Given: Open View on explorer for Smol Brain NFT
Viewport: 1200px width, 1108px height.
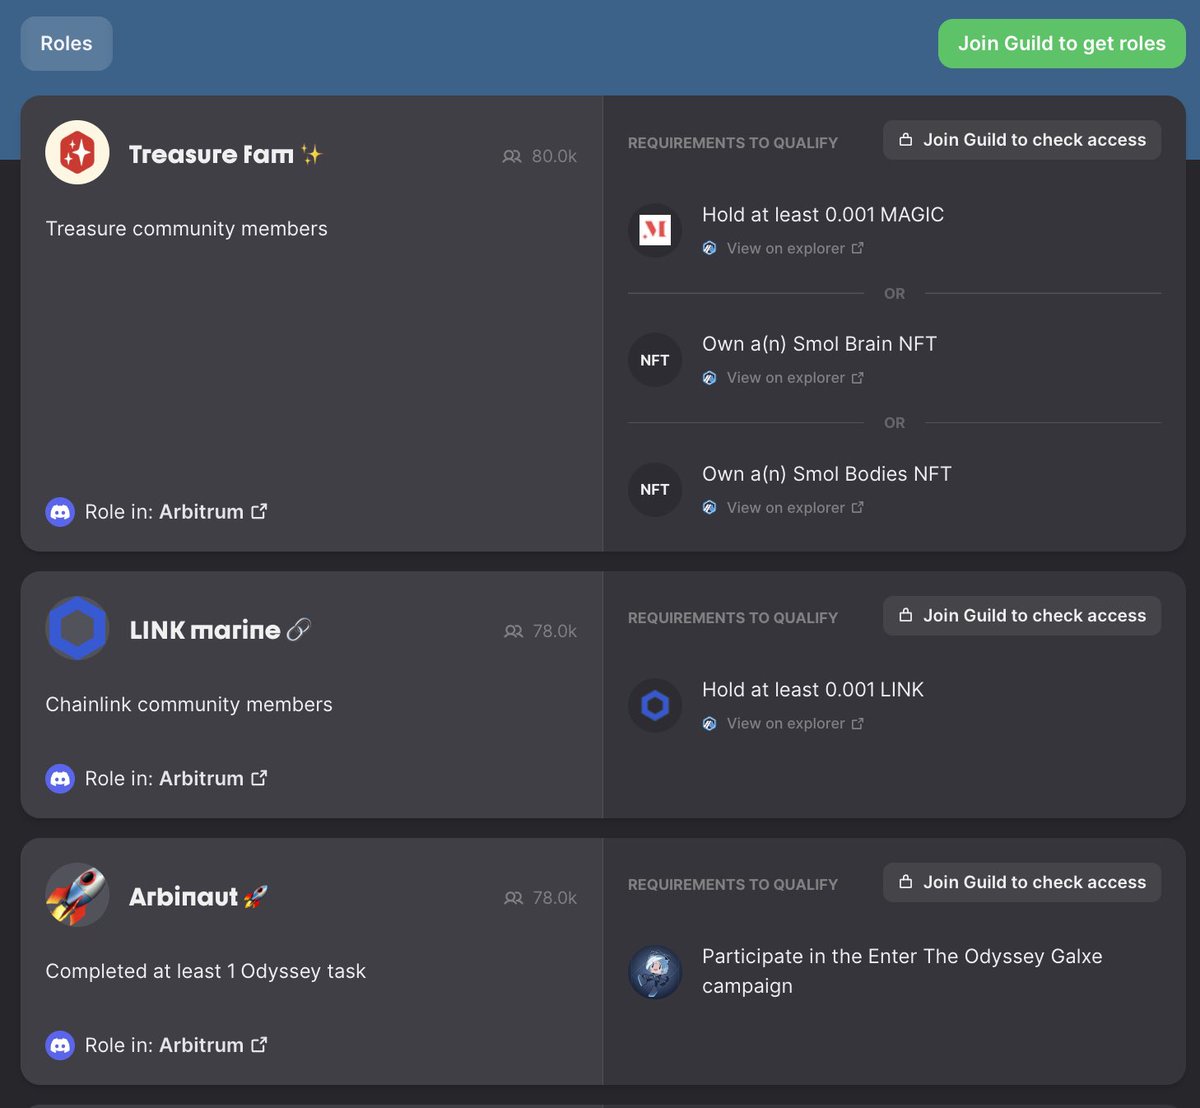Looking at the screenshot, I should [x=795, y=378].
